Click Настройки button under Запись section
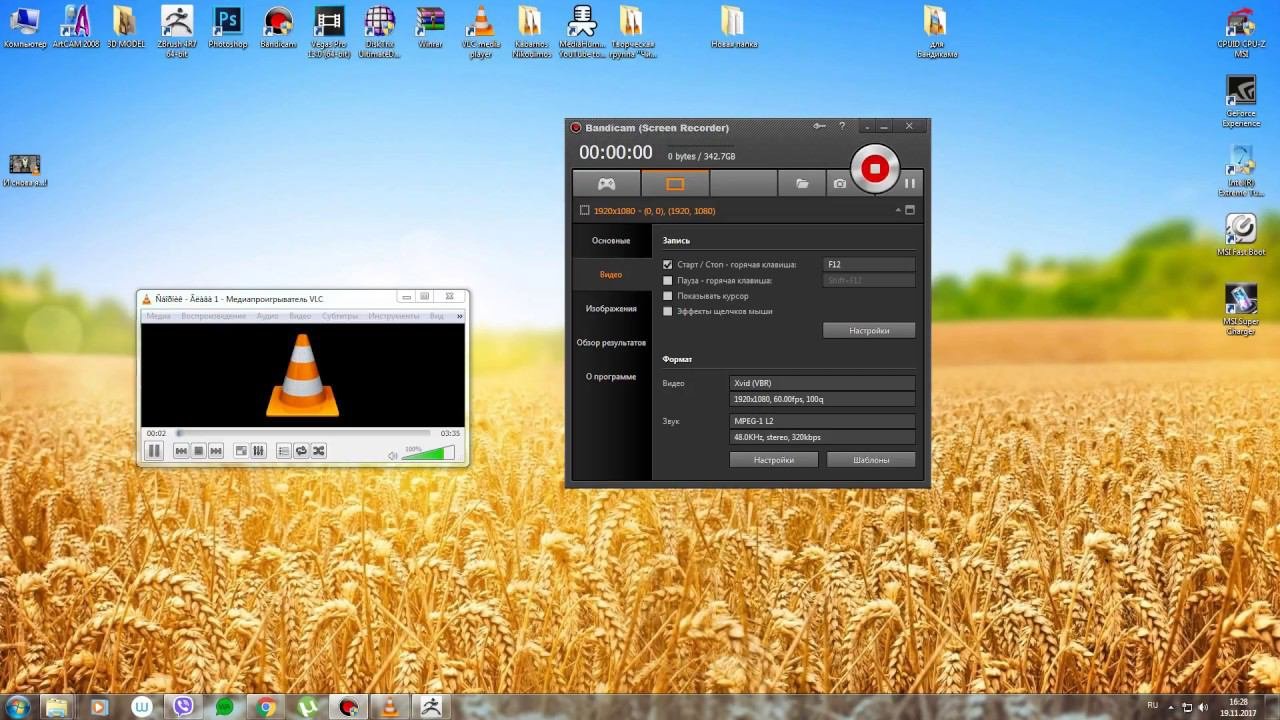Viewport: 1280px width, 720px height. click(x=869, y=330)
